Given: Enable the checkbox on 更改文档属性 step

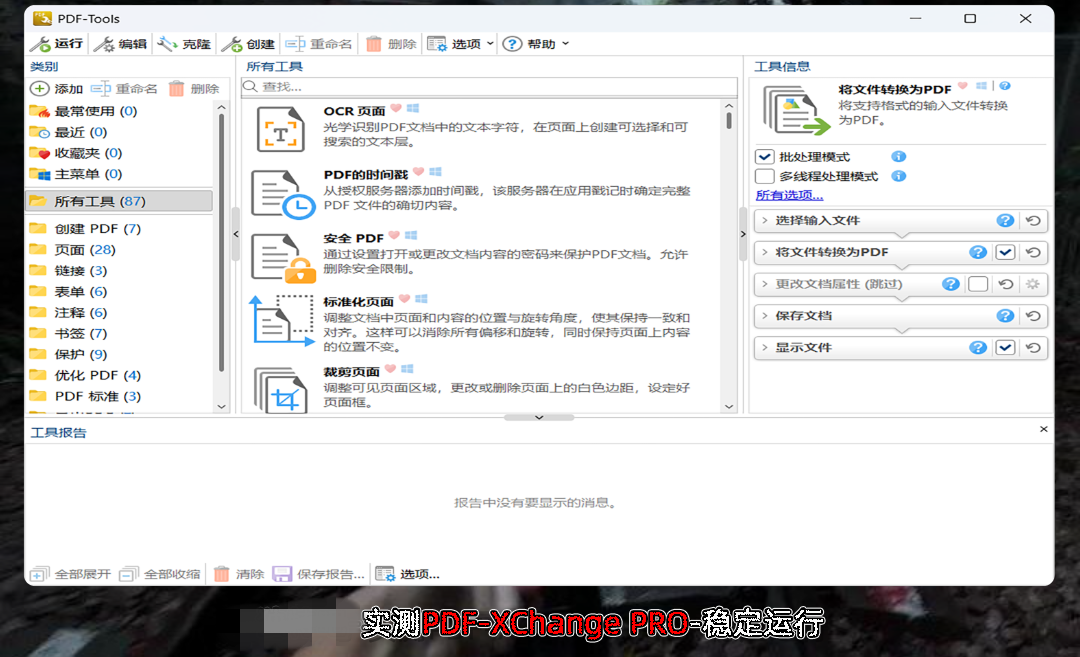Looking at the screenshot, I should click(x=977, y=284).
